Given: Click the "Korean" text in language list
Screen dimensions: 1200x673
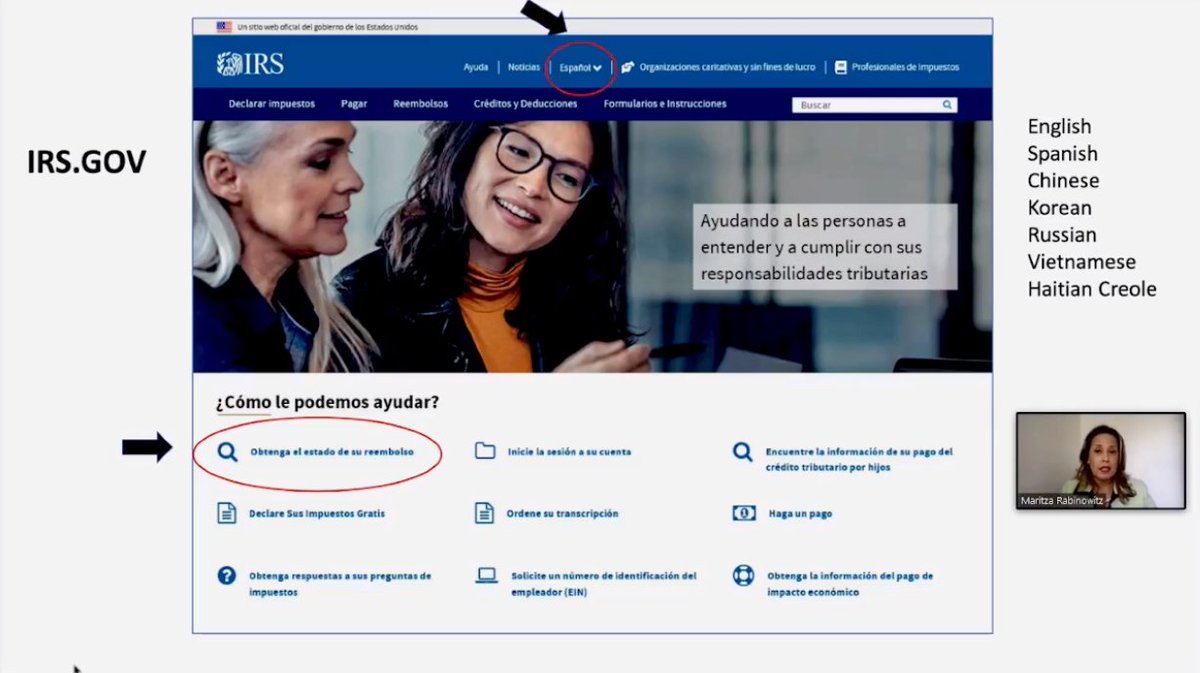Looking at the screenshot, I should click(1060, 208).
